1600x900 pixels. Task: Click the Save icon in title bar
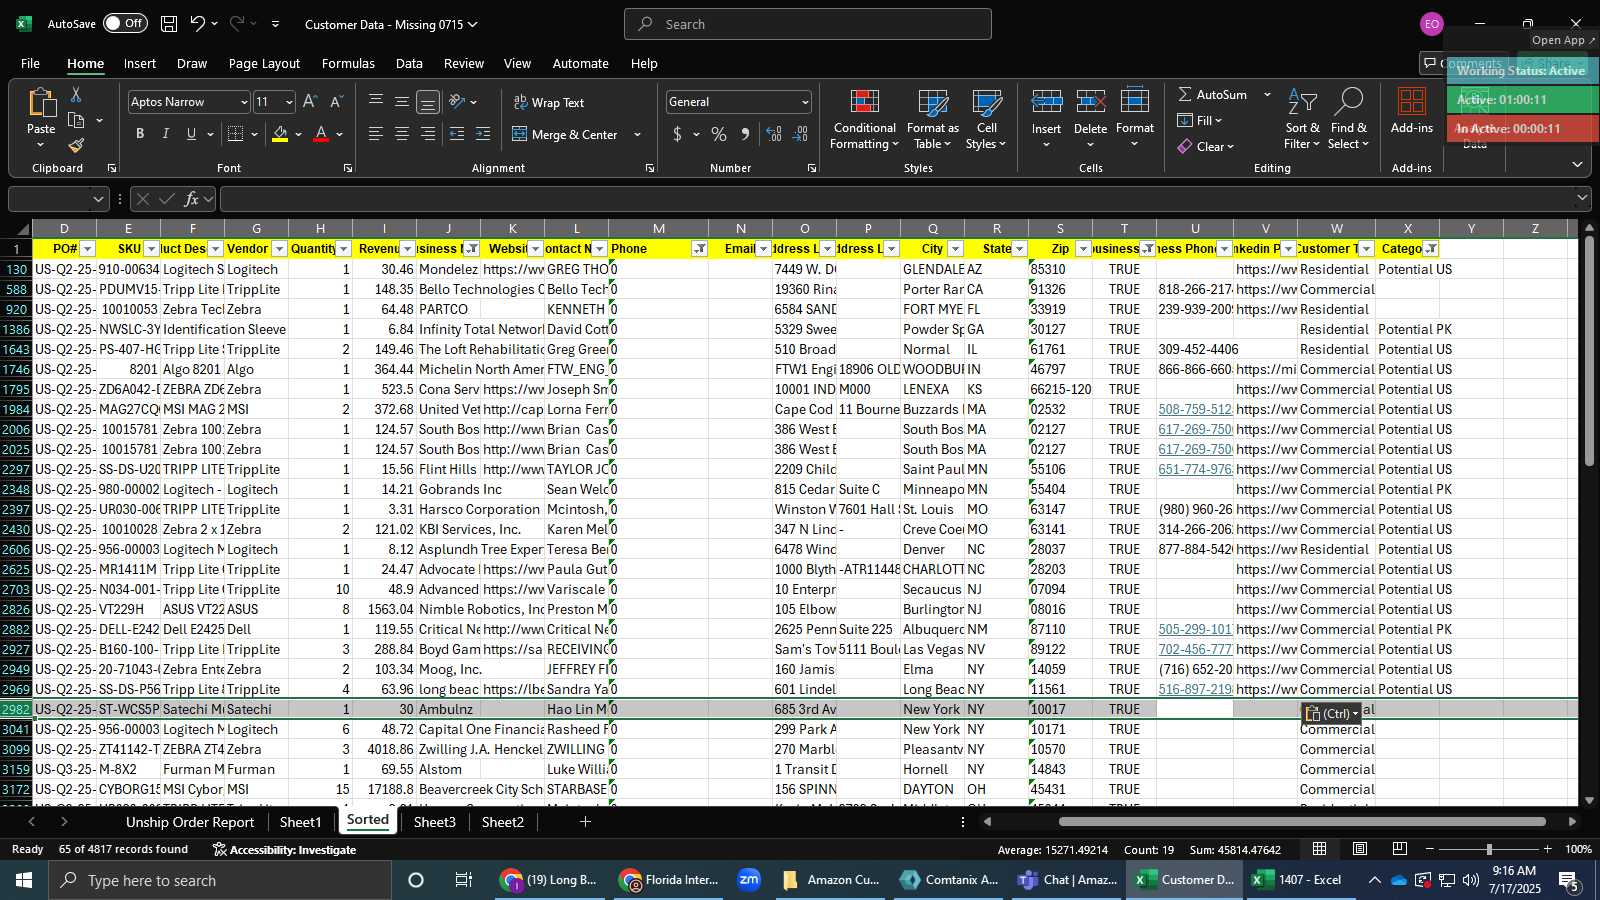169,24
